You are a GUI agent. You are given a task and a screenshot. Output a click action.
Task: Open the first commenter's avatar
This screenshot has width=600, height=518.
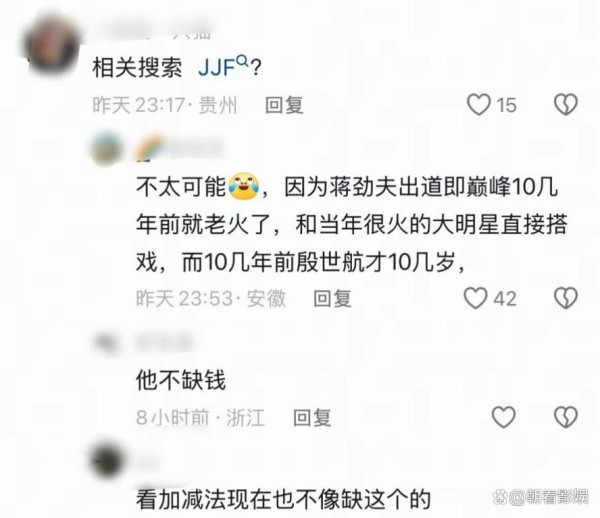pyautogui.click(x=52, y=47)
